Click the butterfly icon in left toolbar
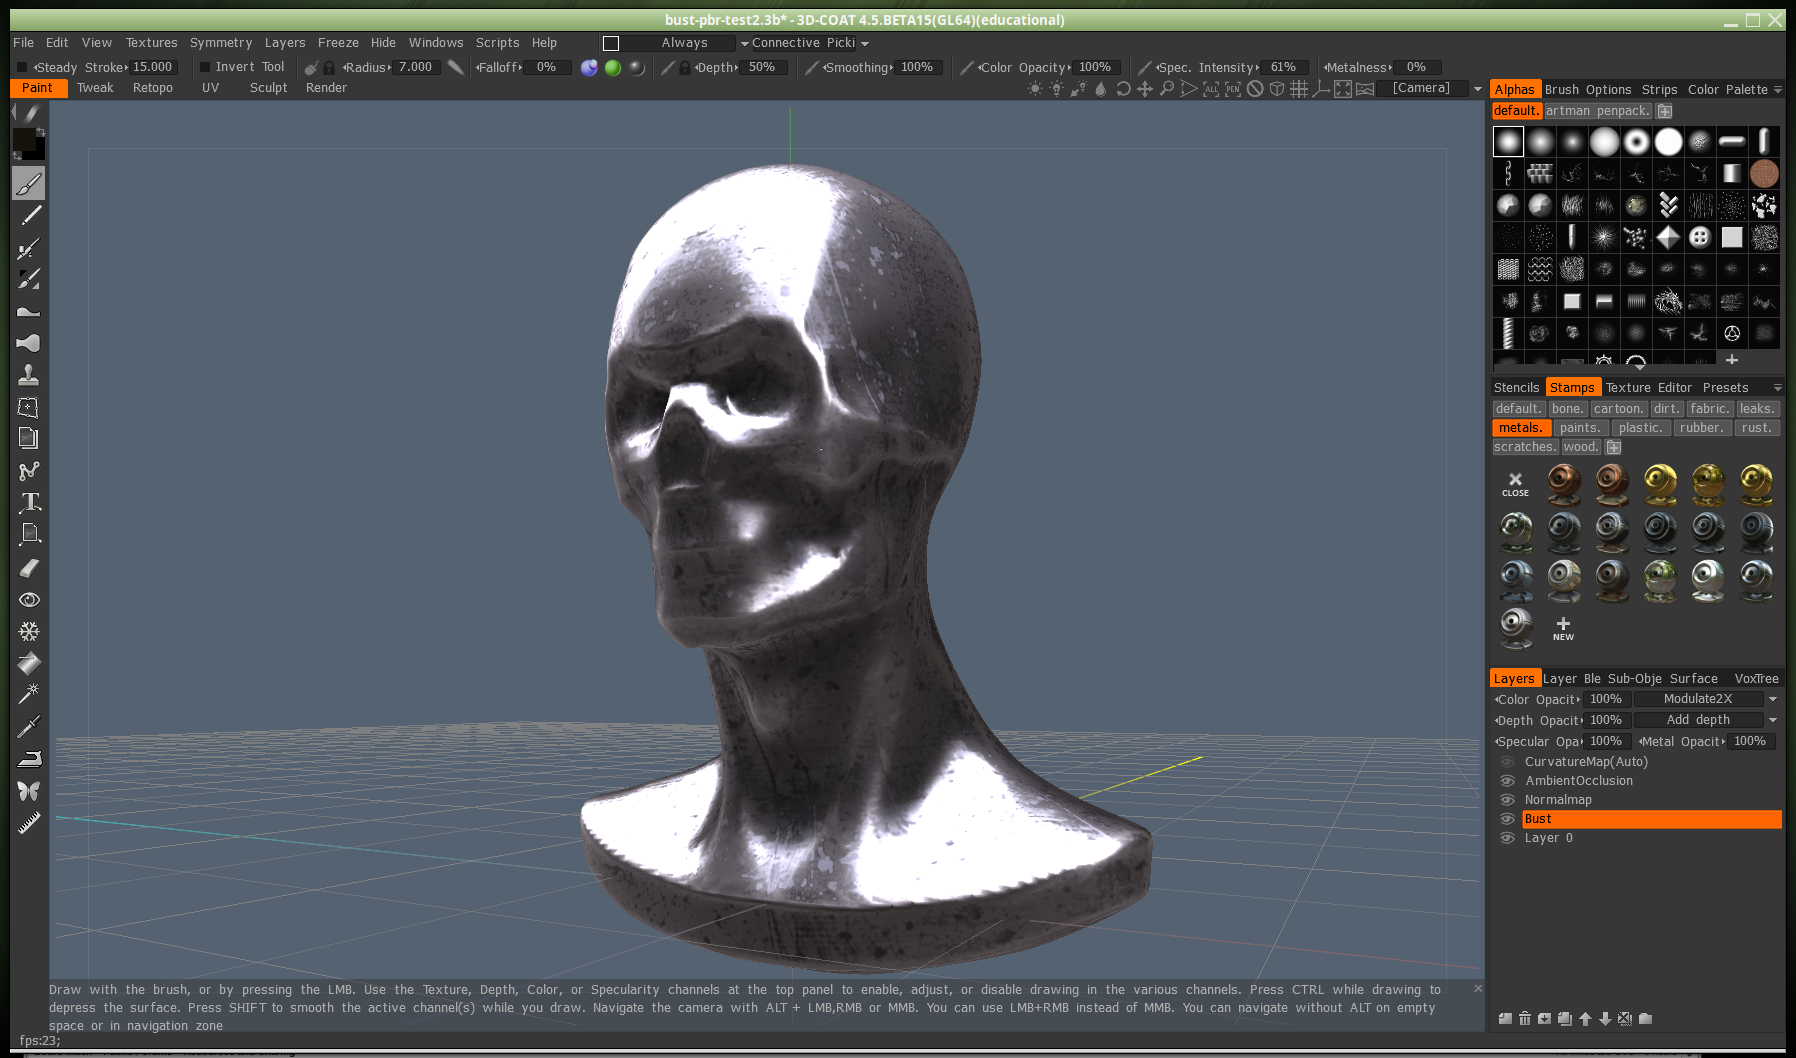The height and width of the screenshot is (1058, 1796). [29, 791]
